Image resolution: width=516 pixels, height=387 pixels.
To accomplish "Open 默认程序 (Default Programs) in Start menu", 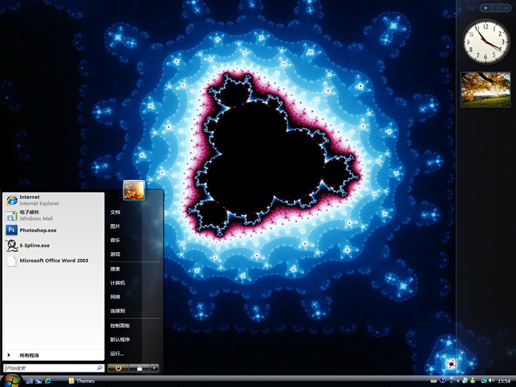I will [120, 339].
